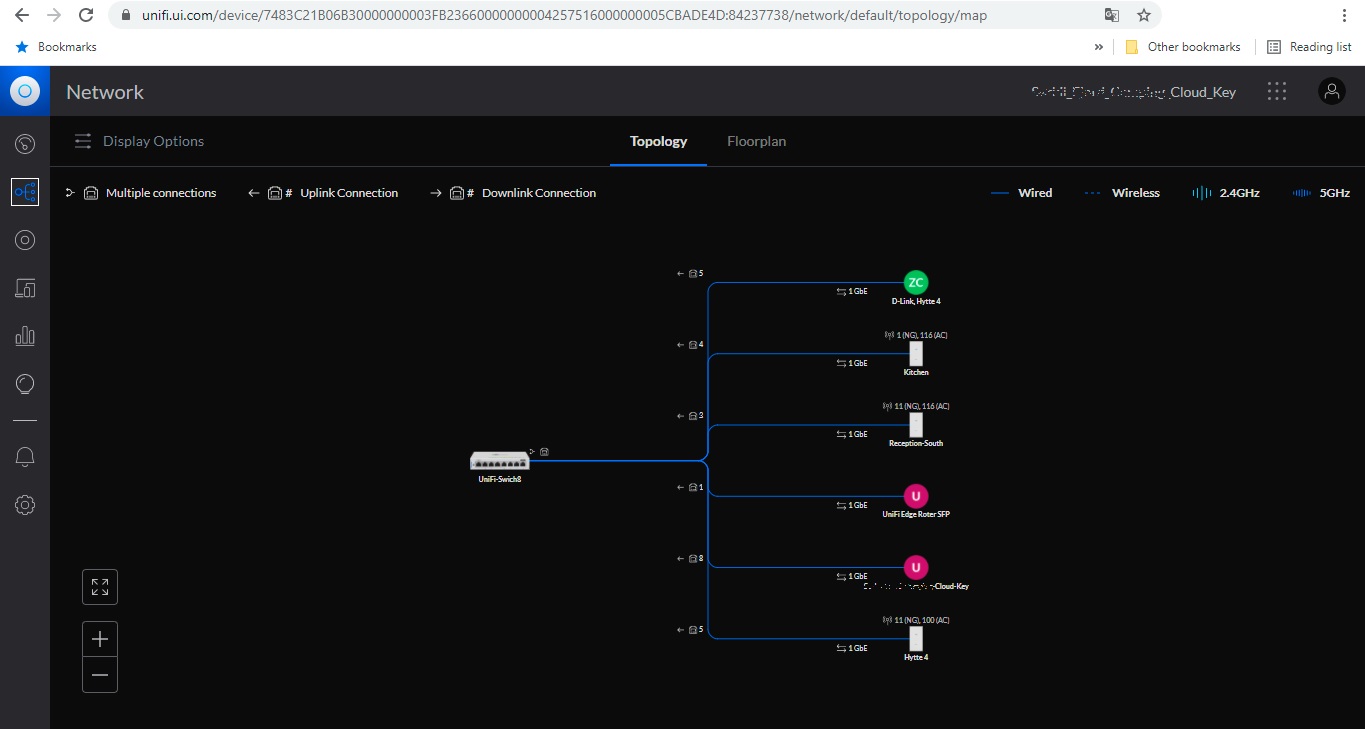
Task: Select the Cloud-Key magenta U node
Action: (x=916, y=568)
